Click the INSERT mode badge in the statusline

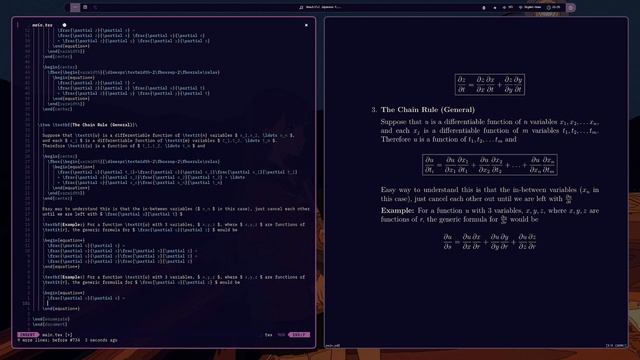click(28, 335)
